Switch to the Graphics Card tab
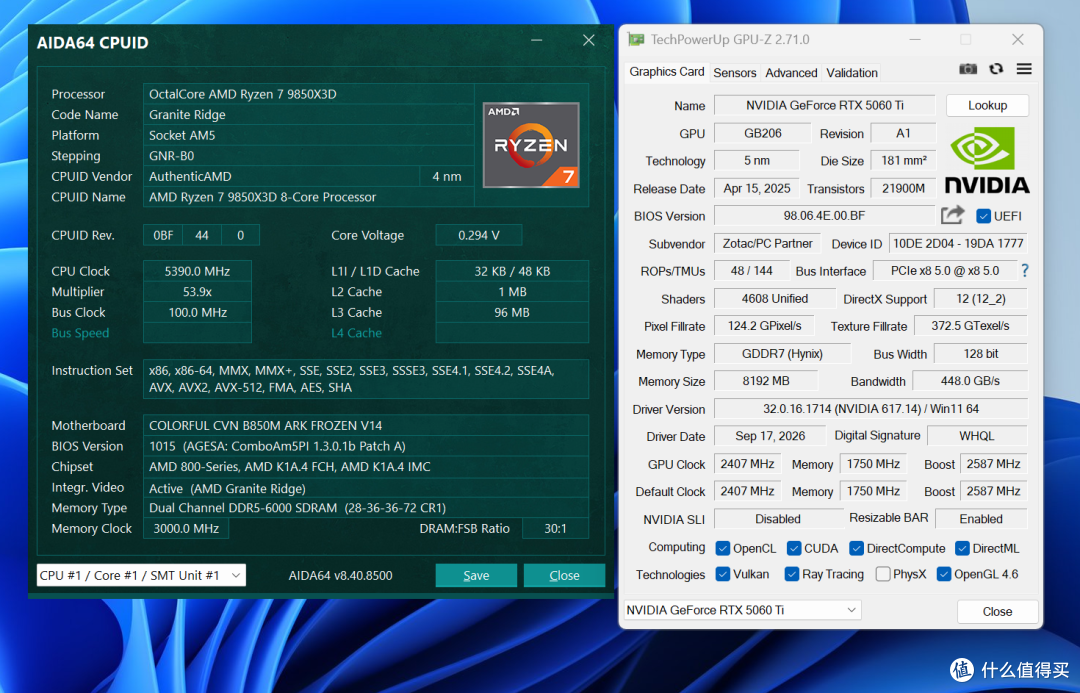1080x693 pixels. (x=667, y=72)
